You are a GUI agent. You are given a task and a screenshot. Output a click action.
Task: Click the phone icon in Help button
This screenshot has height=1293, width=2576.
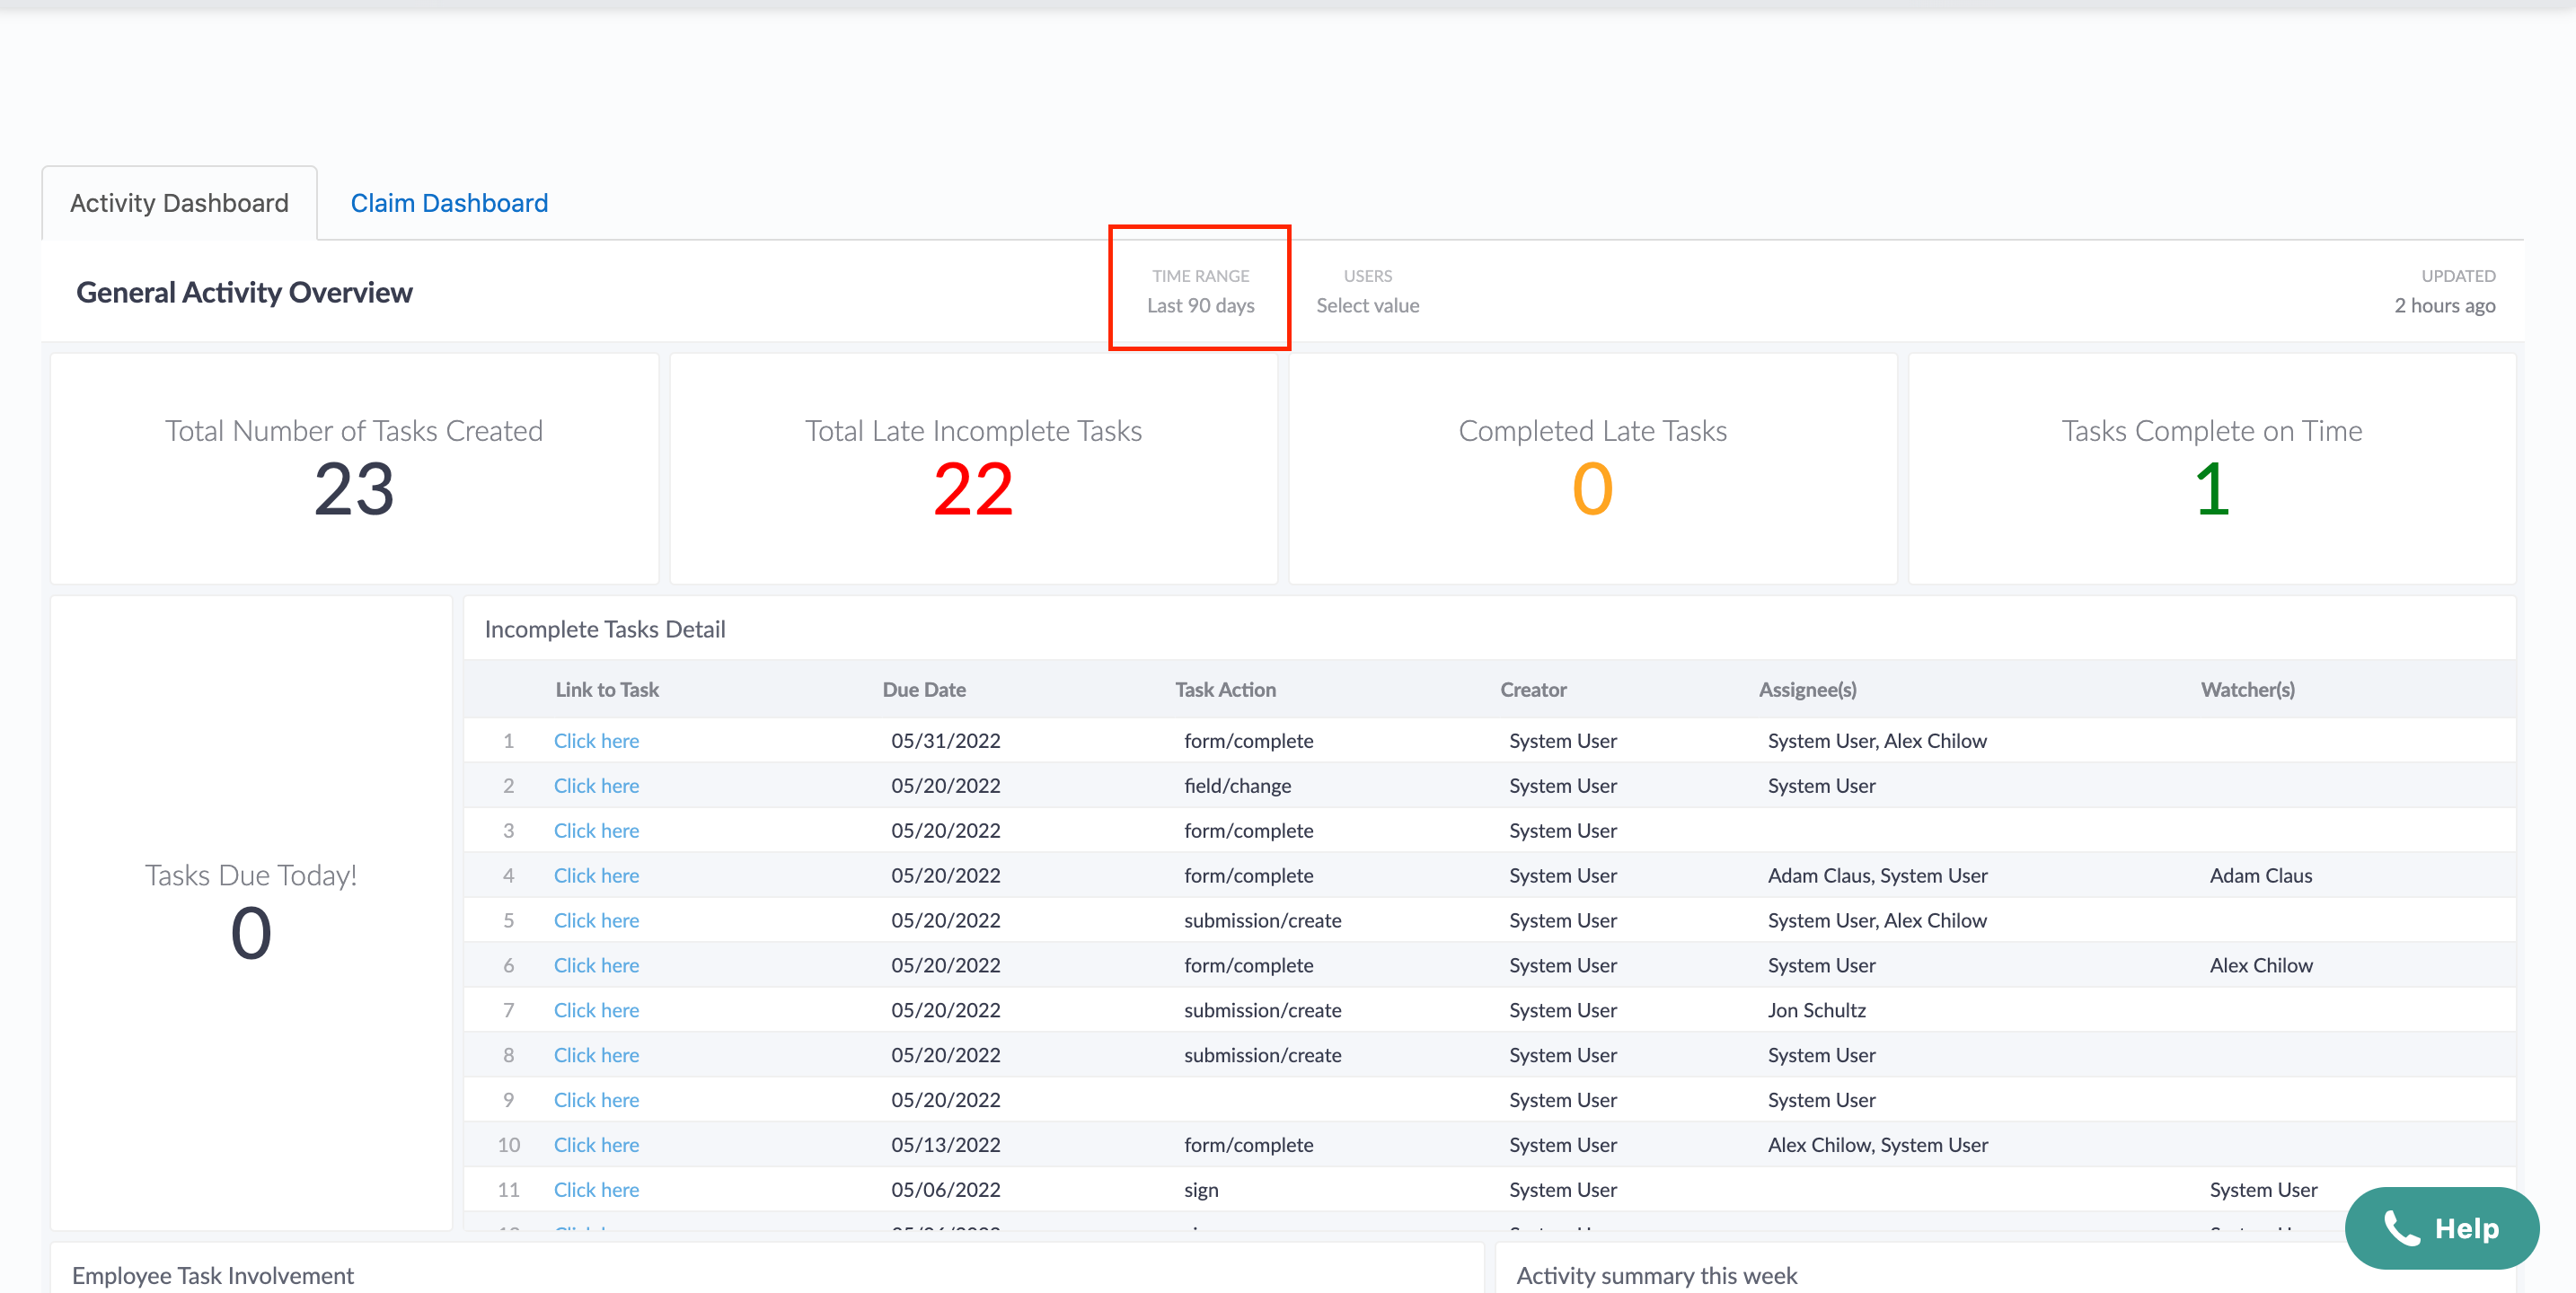click(x=2402, y=1228)
